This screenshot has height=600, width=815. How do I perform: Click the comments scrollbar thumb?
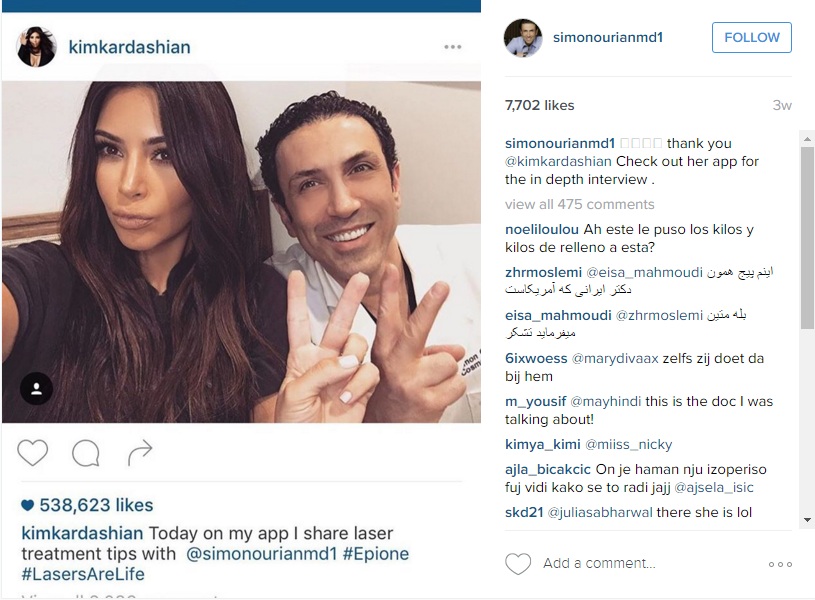[807, 238]
